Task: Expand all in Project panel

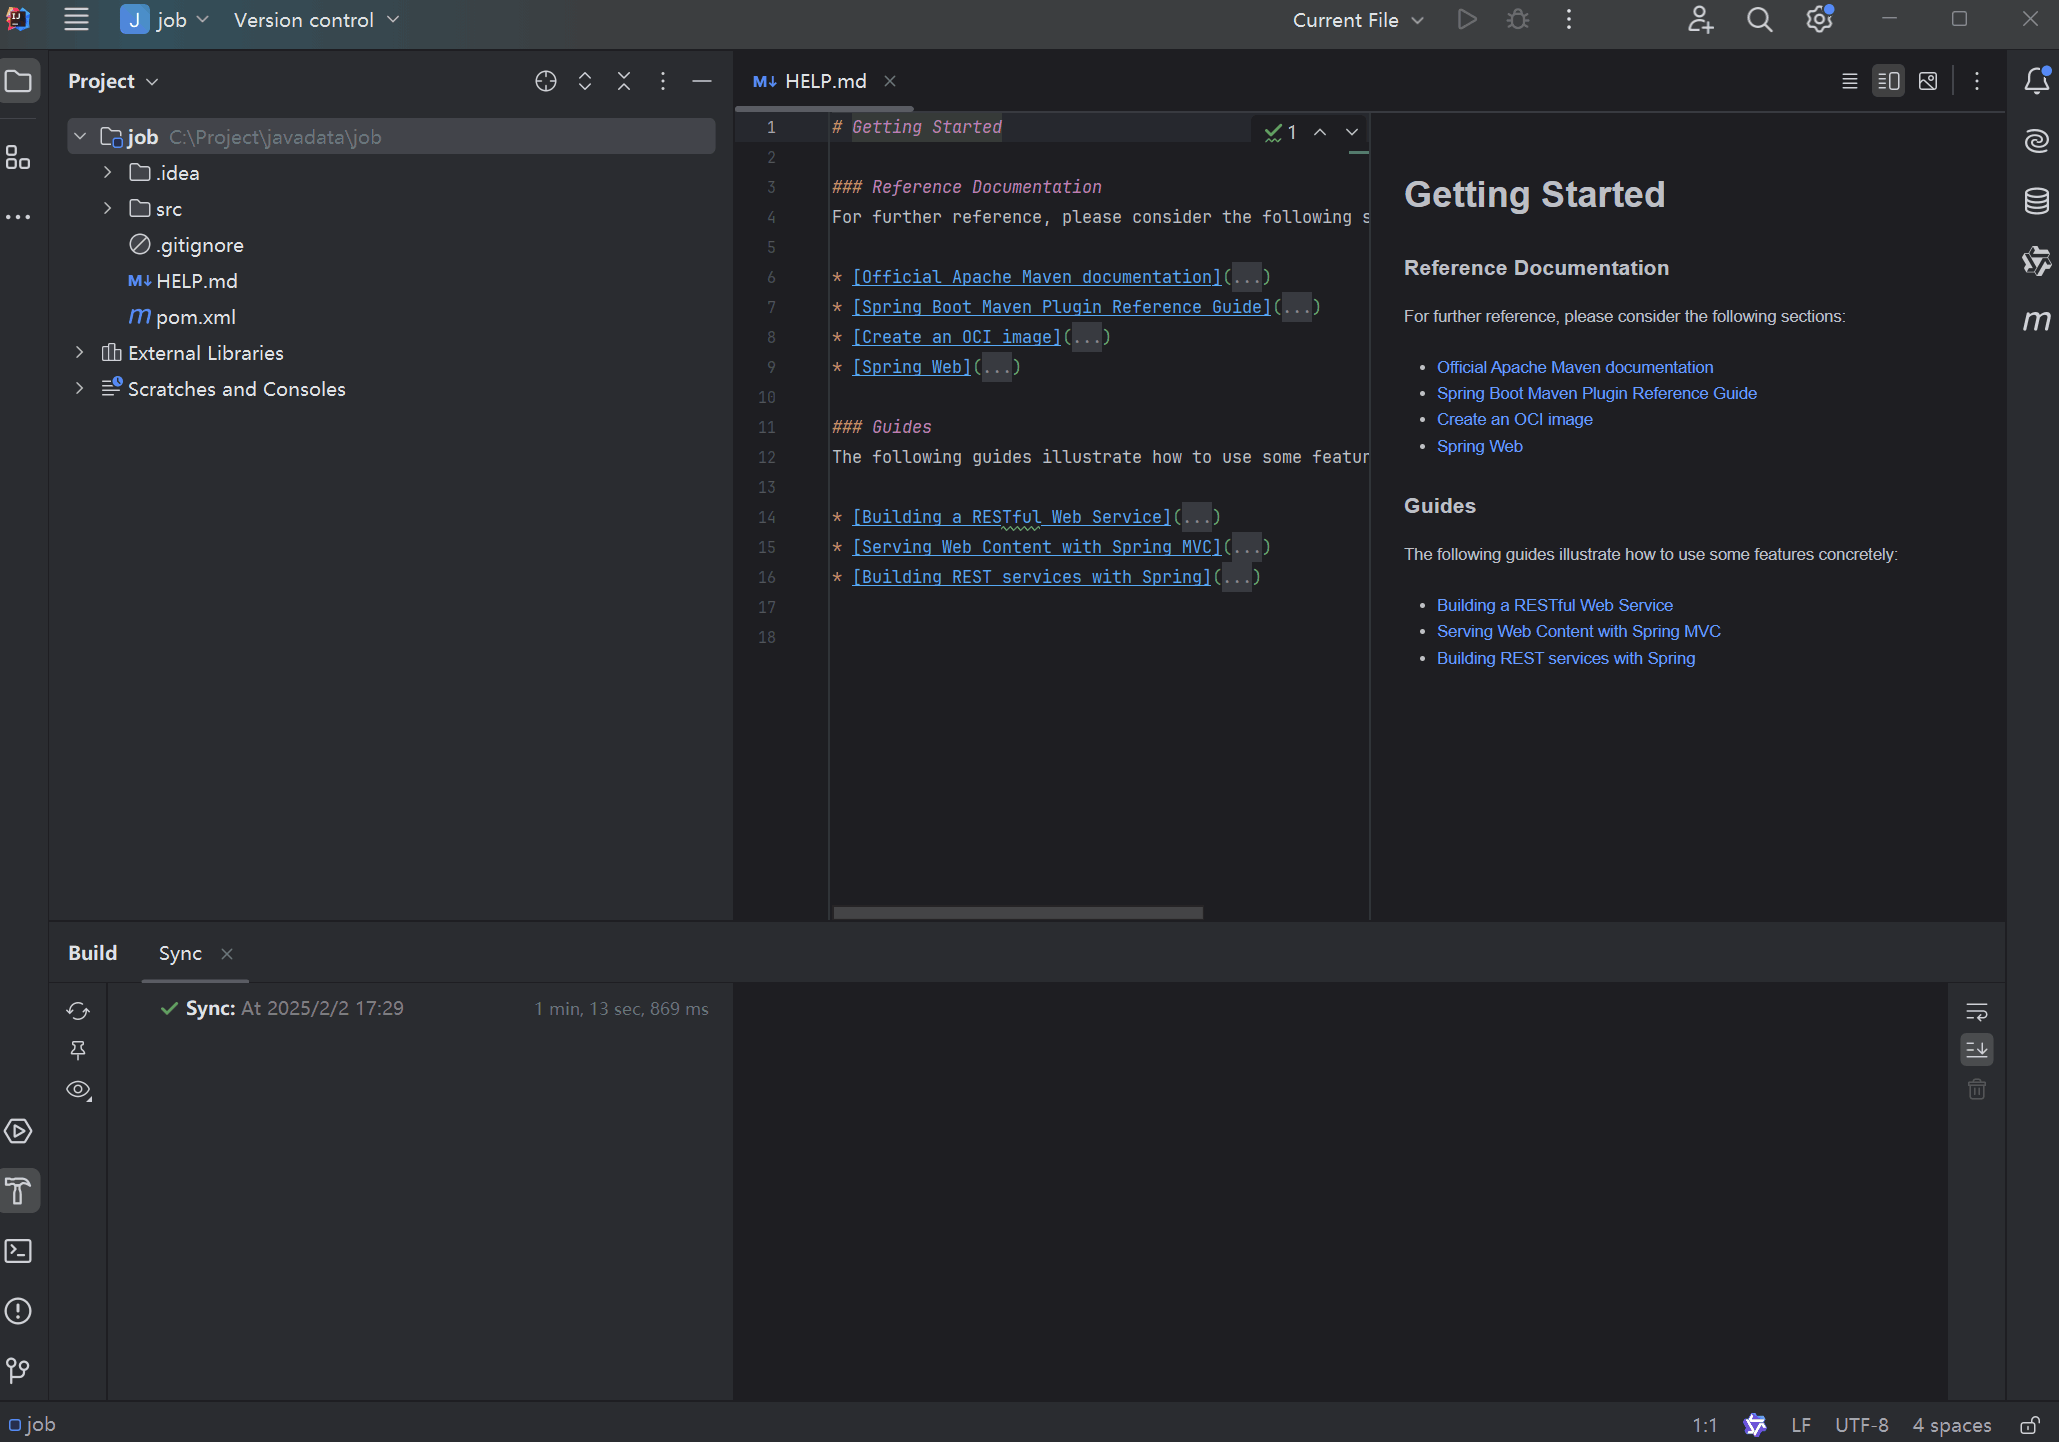Action: click(x=585, y=81)
